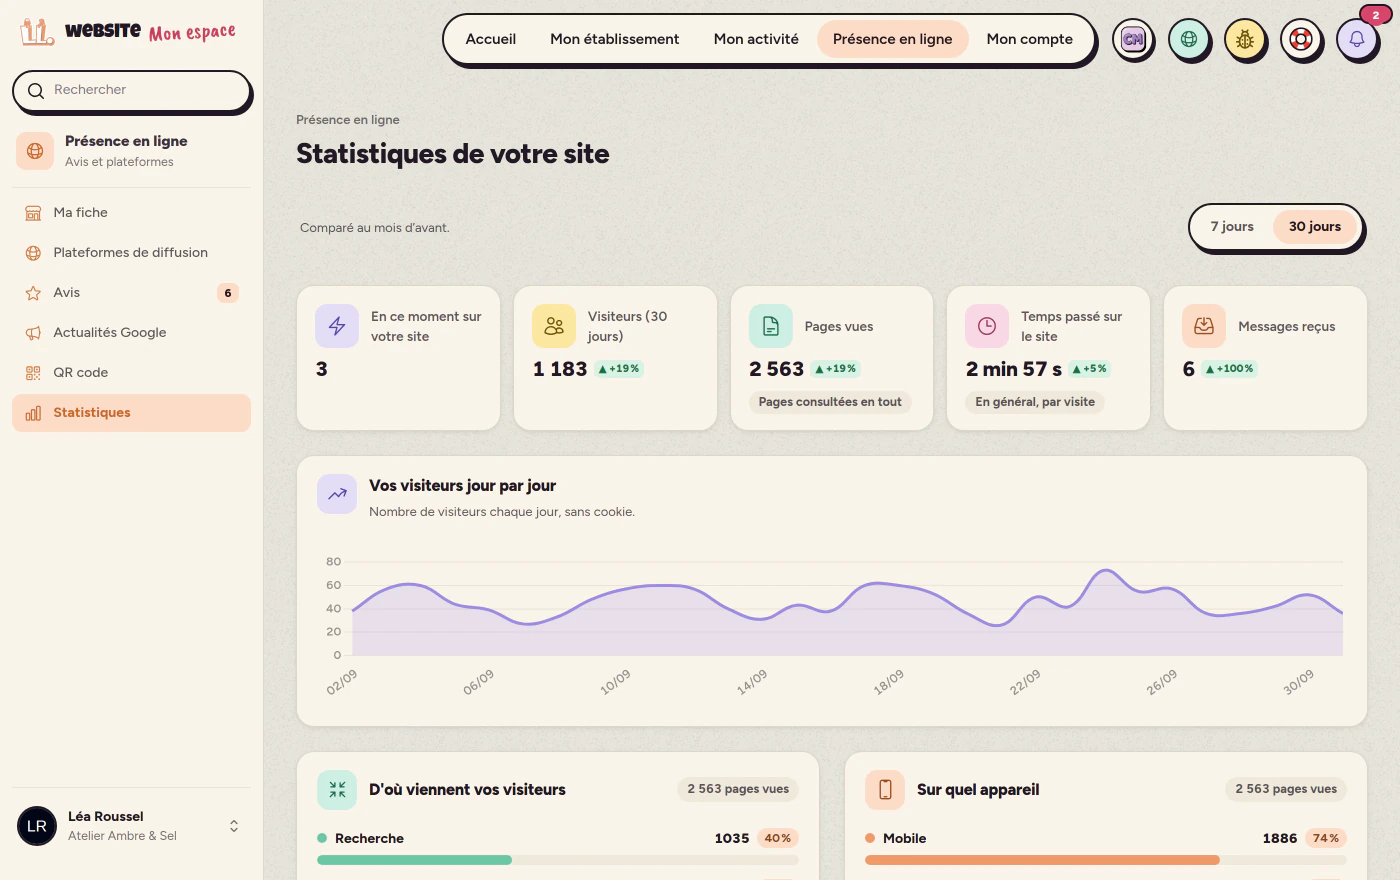Open Ma fiche in the sidebar
1400x880 pixels.
pyautogui.click(x=131, y=213)
